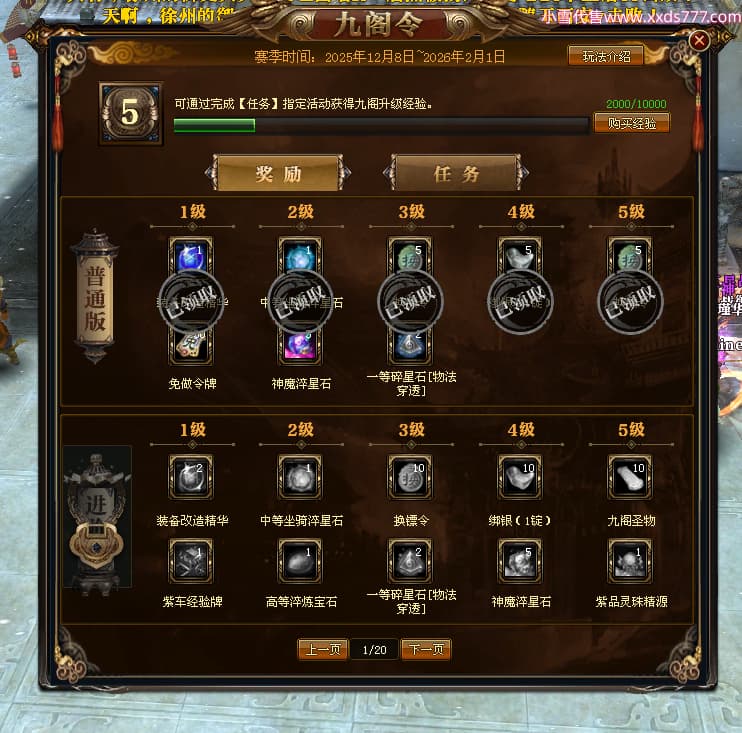Select the 紫品灵珠精源 reward icon
Viewport: 742px width, 733px height.
630,561
